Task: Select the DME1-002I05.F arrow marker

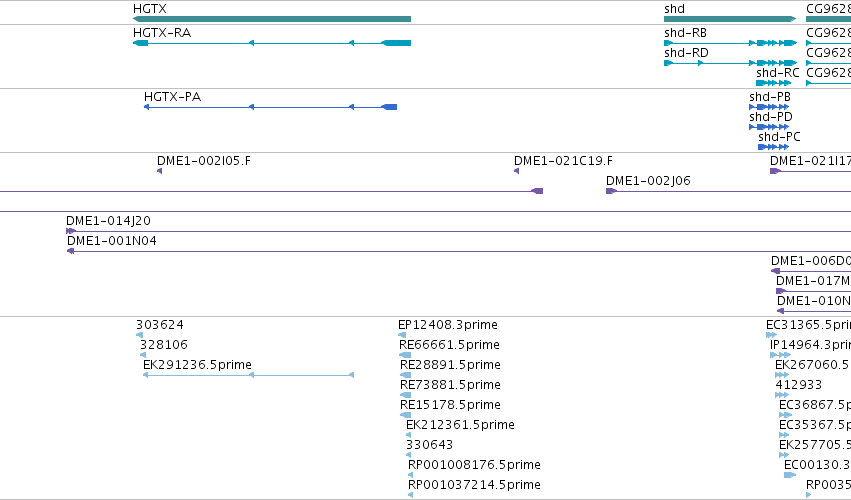Action: pyautogui.click(x=160, y=171)
